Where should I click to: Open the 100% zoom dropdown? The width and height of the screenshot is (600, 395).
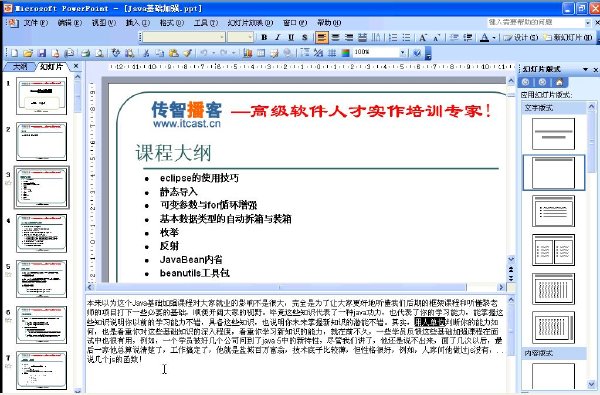[402, 53]
